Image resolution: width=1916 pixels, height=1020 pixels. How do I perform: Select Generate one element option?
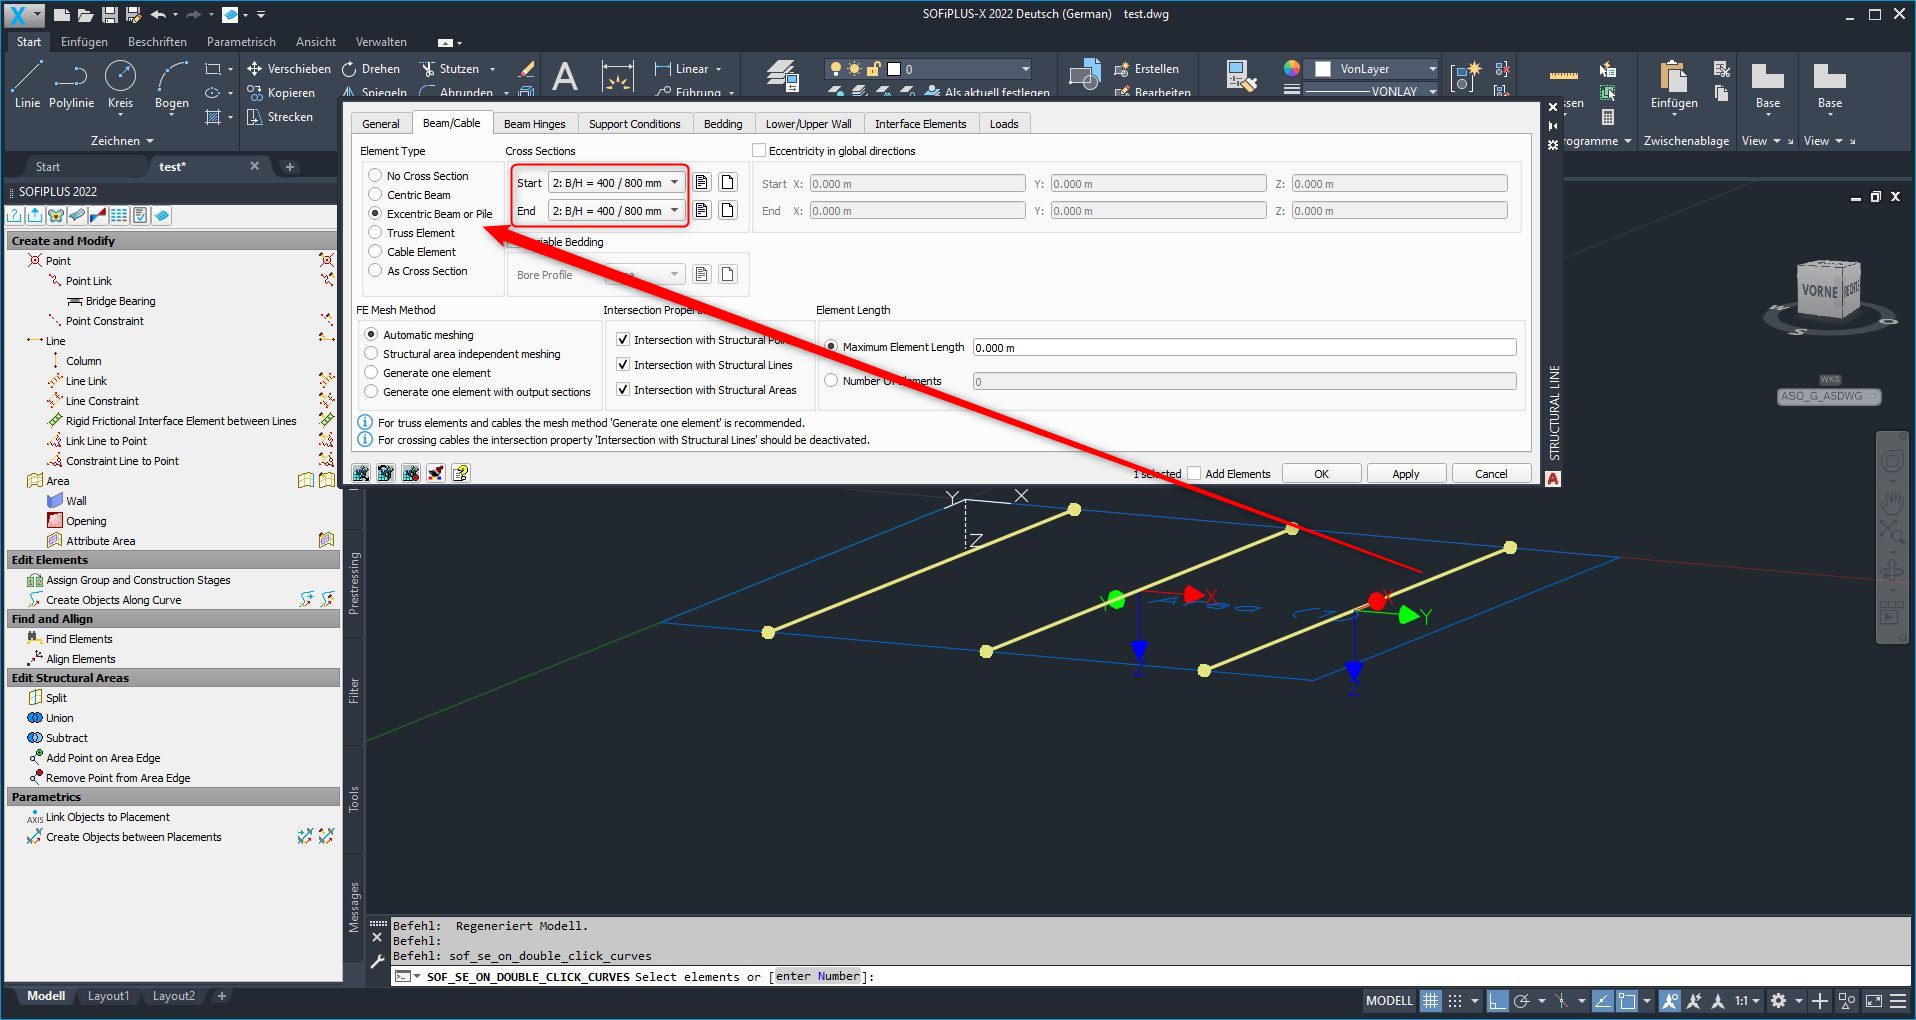pos(371,373)
